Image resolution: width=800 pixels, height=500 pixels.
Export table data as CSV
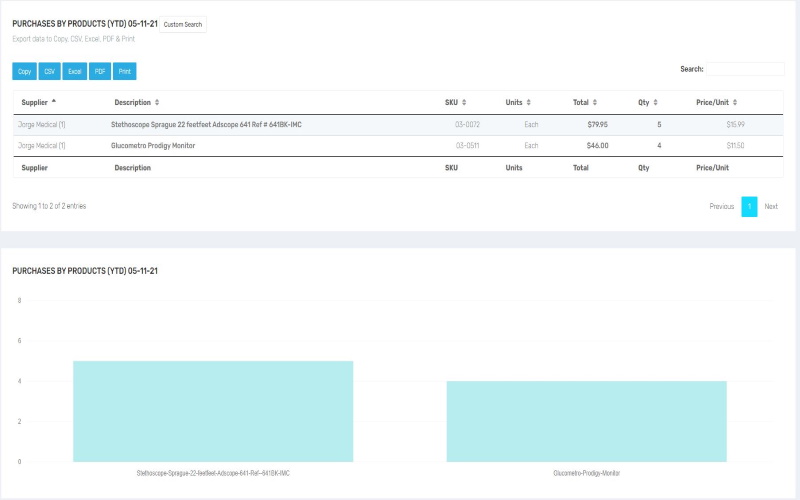(x=49, y=71)
